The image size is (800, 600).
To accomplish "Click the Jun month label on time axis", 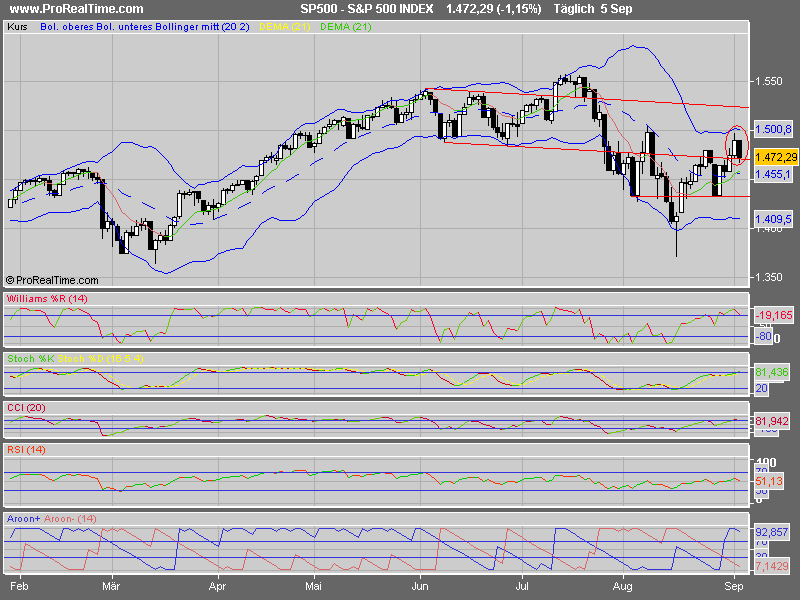I will pyautogui.click(x=420, y=586).
